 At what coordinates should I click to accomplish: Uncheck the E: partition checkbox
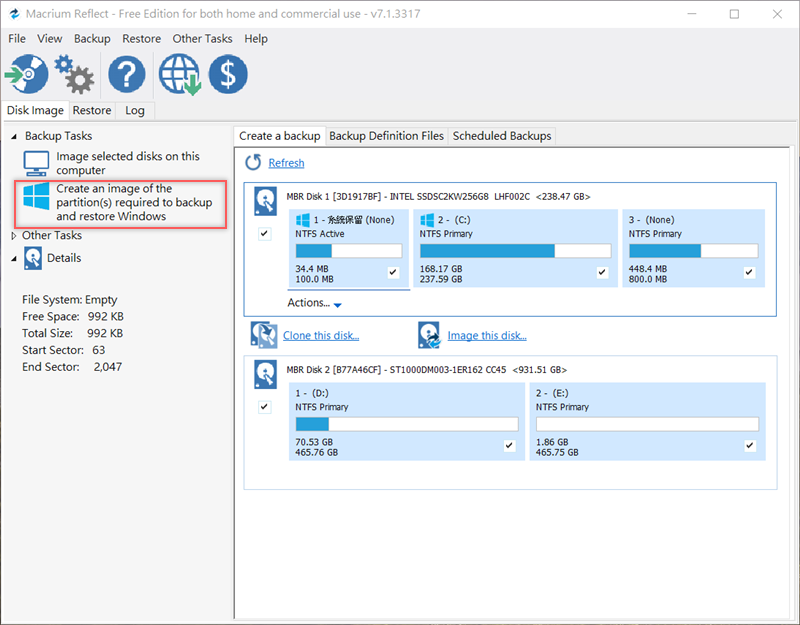click(750, 446)
